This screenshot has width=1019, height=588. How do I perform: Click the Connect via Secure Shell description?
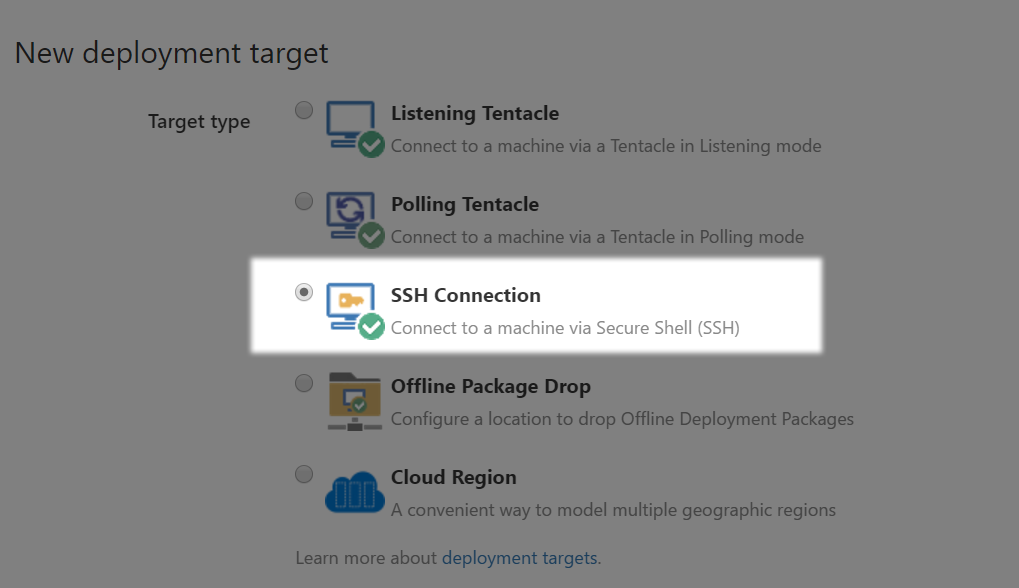coord(564,327)
